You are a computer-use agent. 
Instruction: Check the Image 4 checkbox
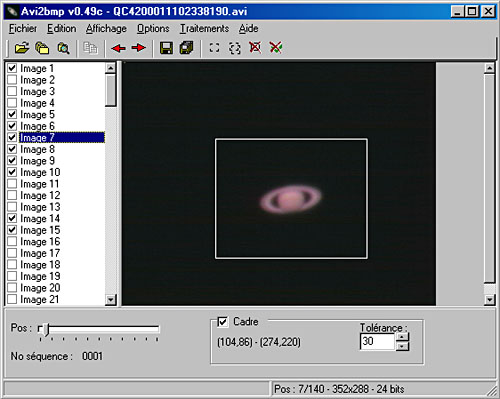(12, 103)
